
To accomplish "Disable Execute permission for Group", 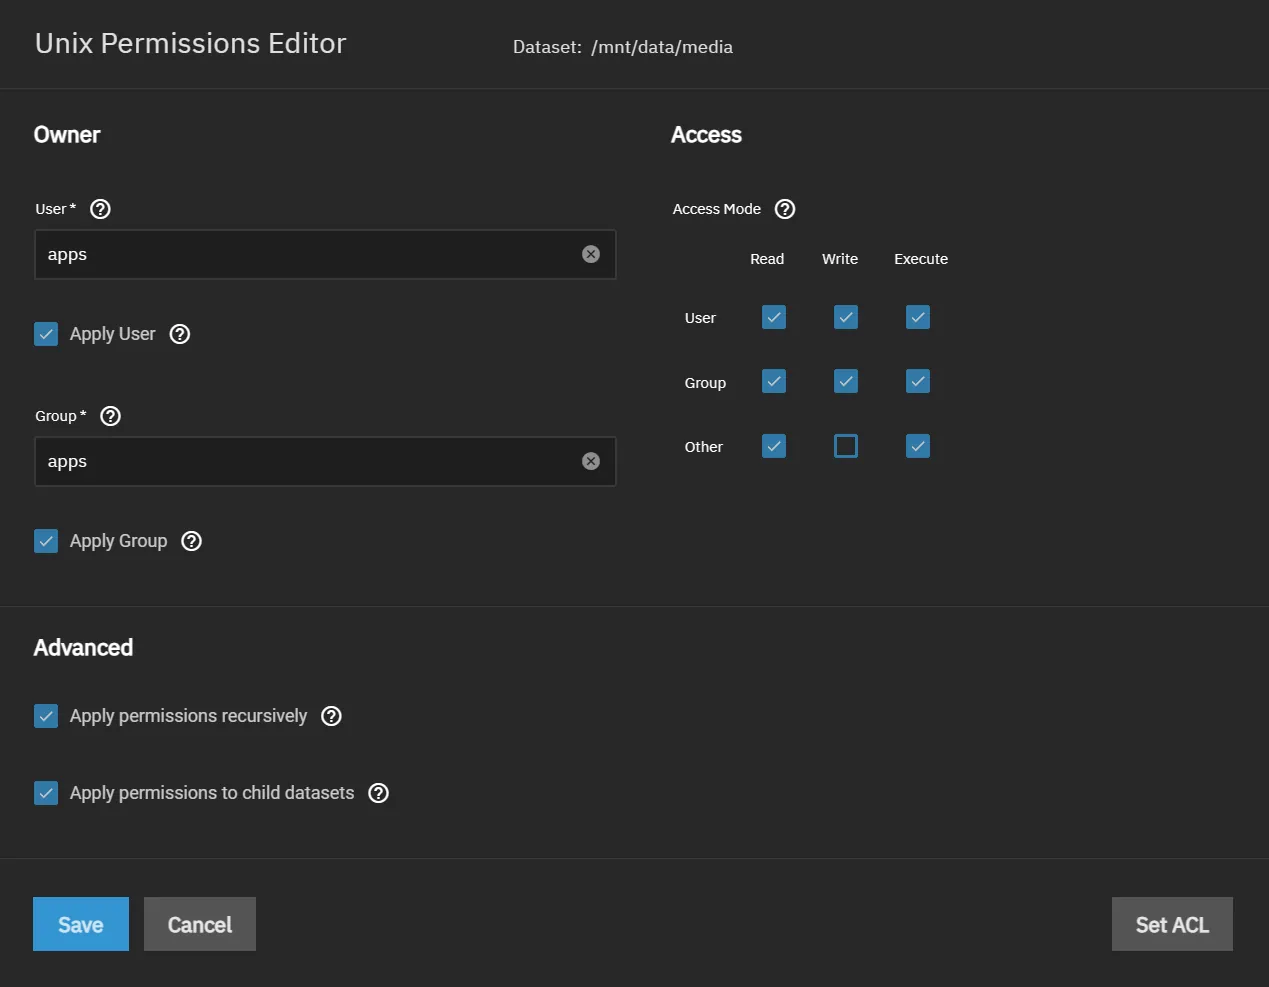I will coord(918,381).
